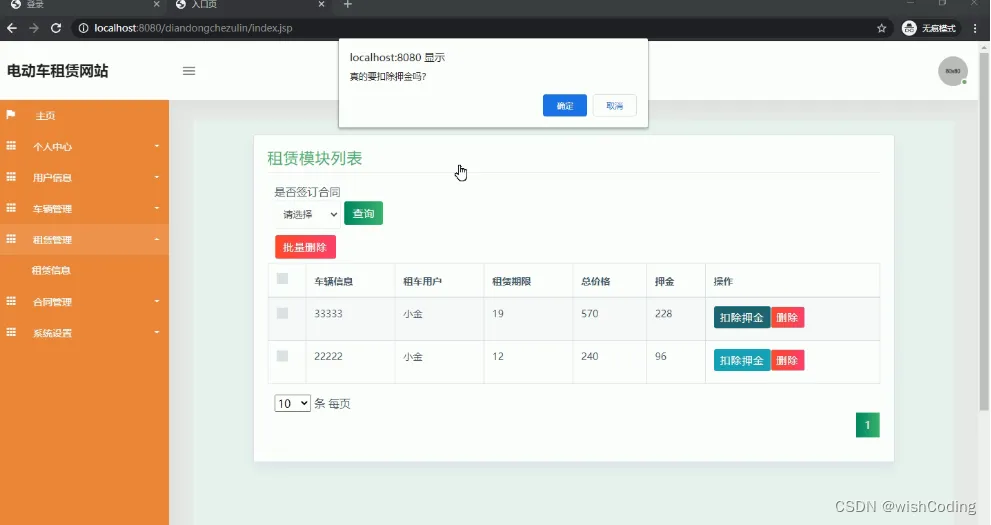This screenshot has width=991, height=525.
Task: Click the grid icon beside 系统设置
Action: (11, 332)
